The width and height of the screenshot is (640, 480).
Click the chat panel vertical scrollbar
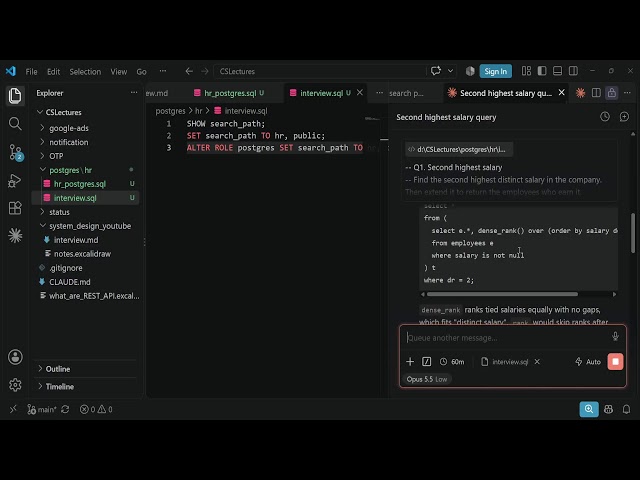pos(633,233)
